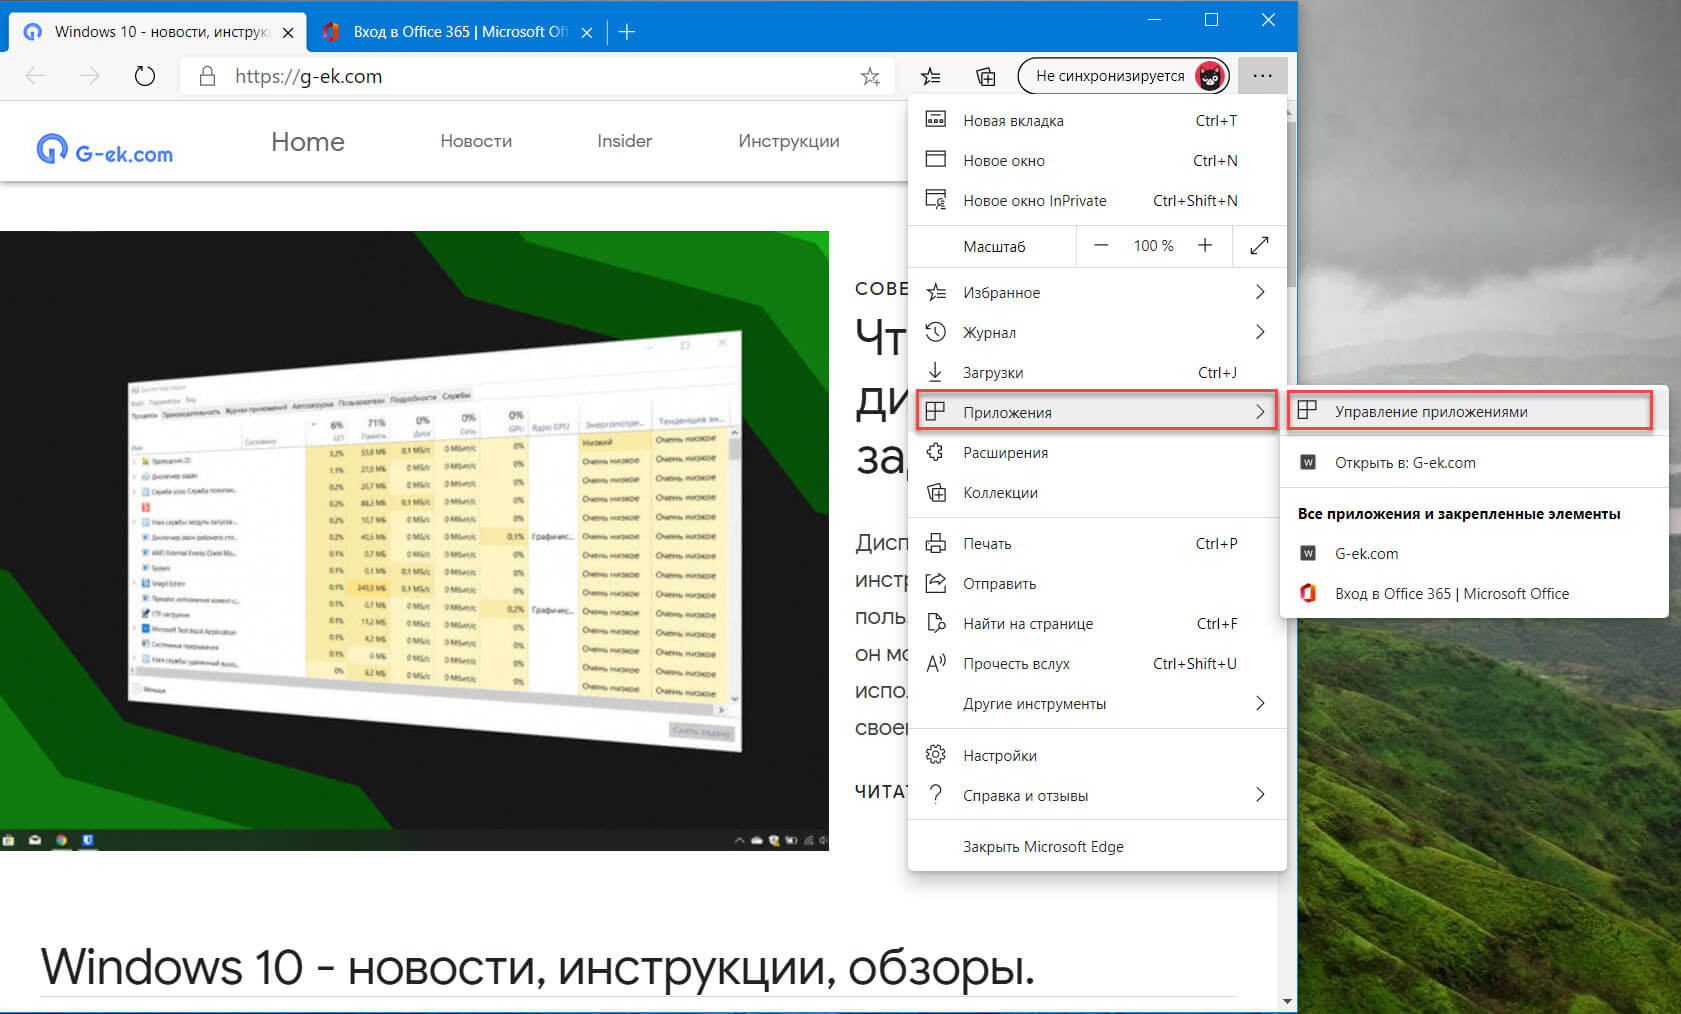Reload the page with Refresh icon
Image resolution: width=1681 pixels, height=1014 pixels.
(x=145, y=76)
